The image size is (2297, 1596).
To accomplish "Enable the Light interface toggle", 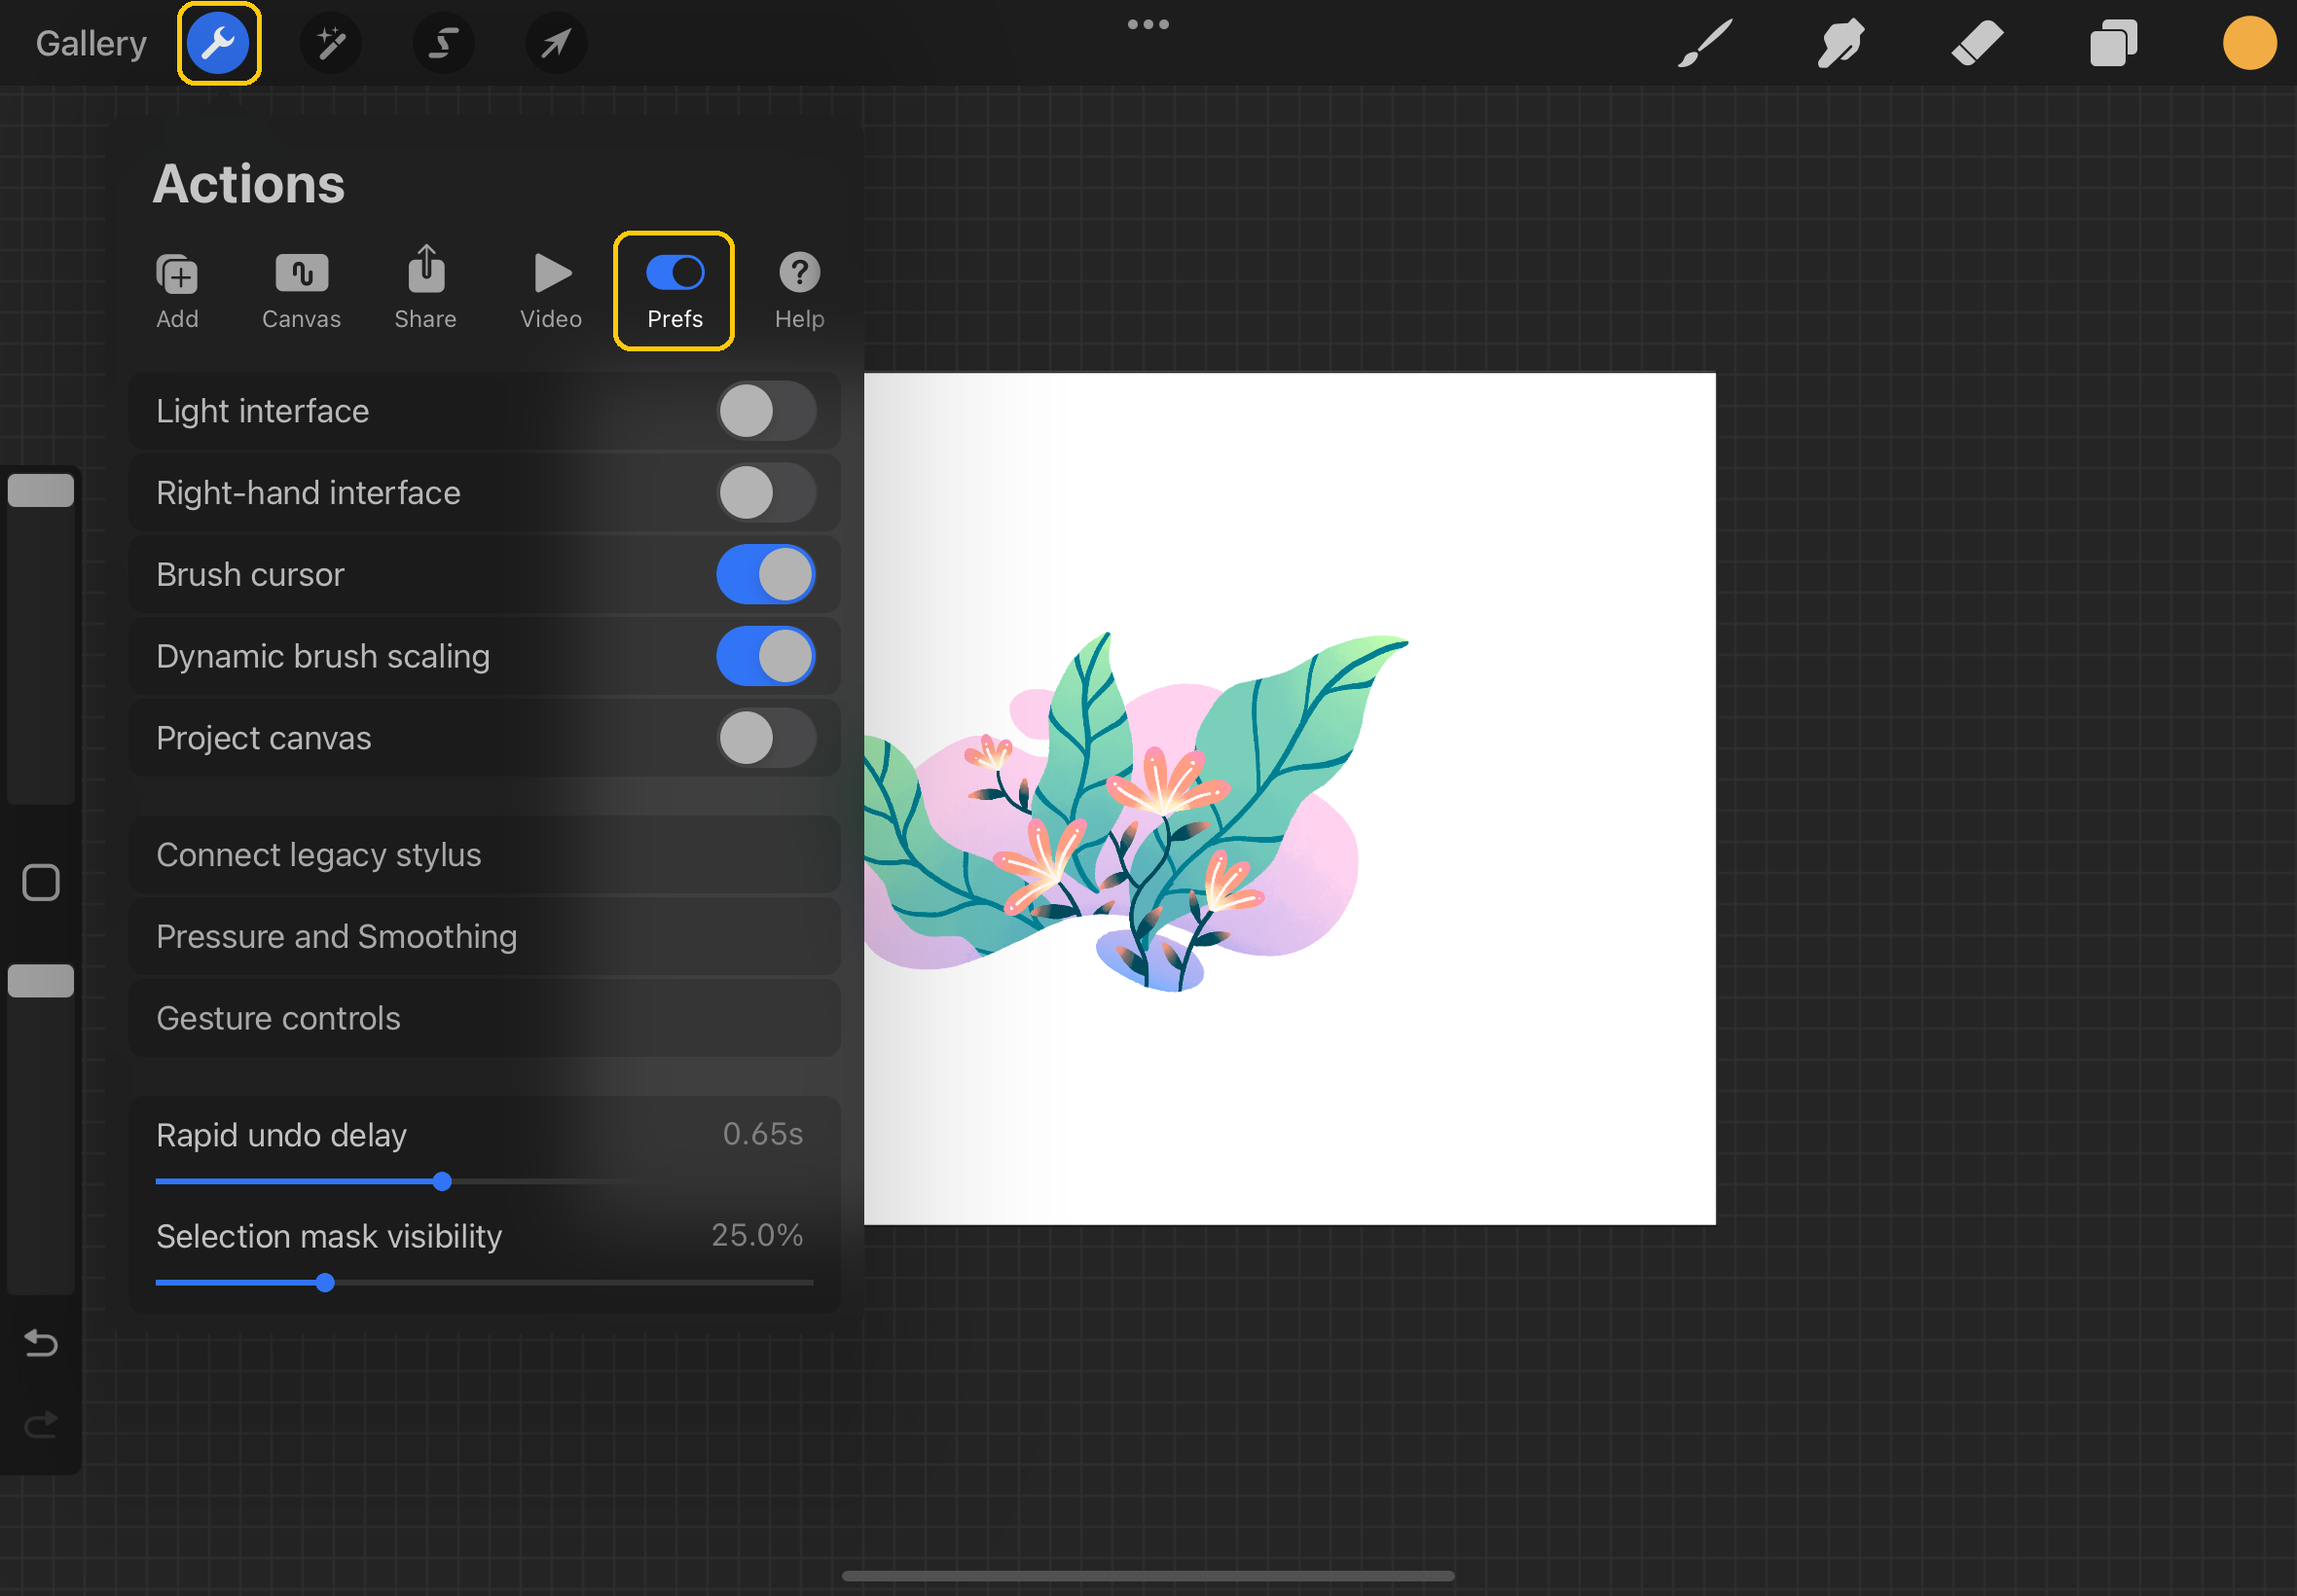I will click(x=766, y=411).
